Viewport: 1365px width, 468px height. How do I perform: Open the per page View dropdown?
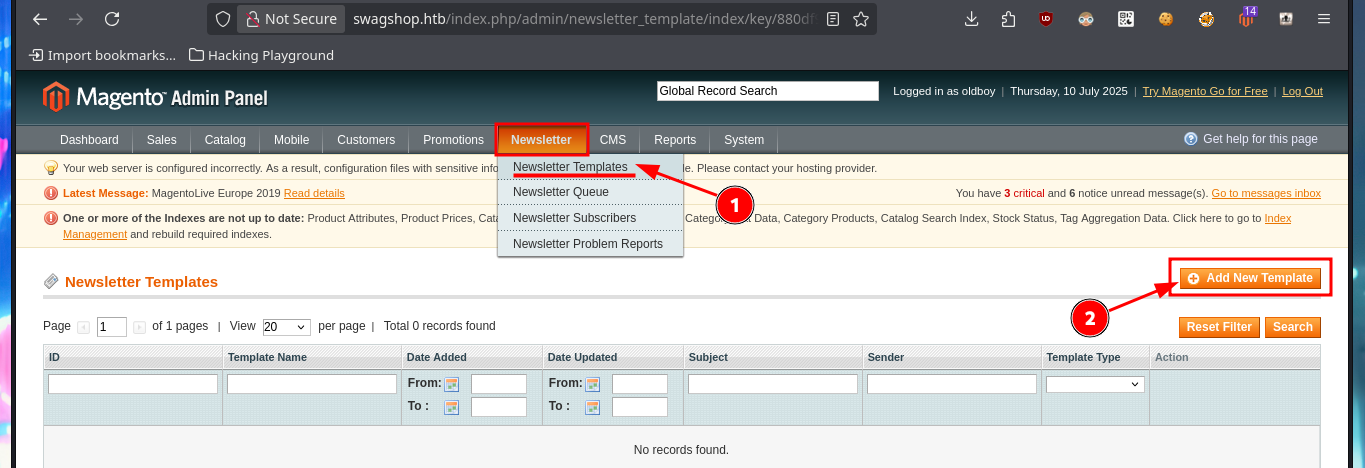click(286, 327)
